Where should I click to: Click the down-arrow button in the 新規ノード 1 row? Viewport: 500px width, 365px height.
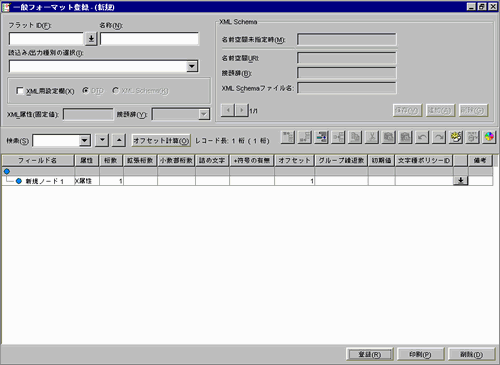pos(461,180)
